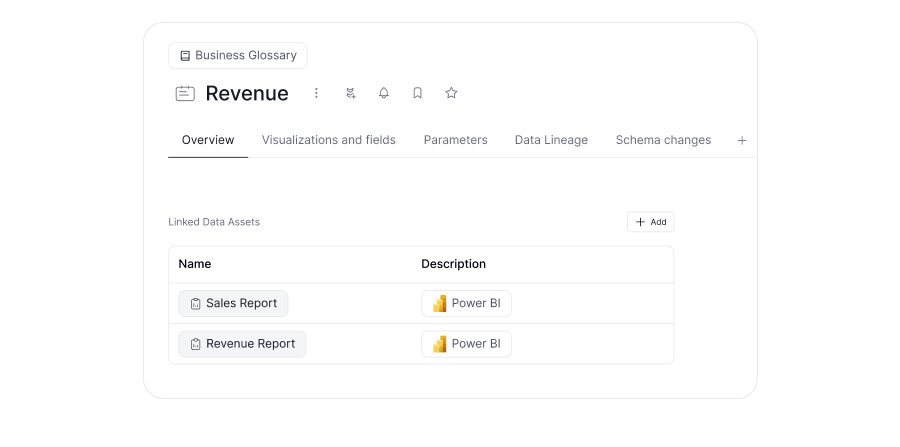The image size is (900, 447).
Task: Click Add button for Linked Data Assets
Action: click(x=650, y=222)
